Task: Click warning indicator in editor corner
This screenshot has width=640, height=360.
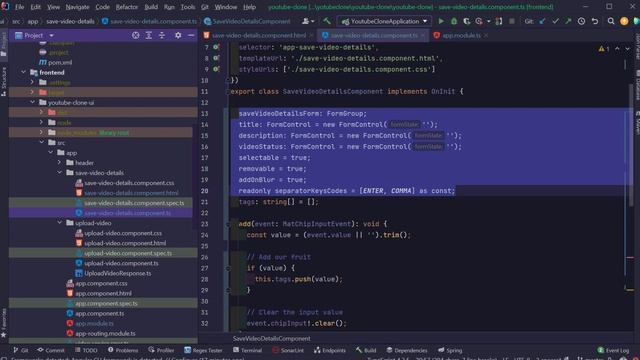Action: (604, 49)
